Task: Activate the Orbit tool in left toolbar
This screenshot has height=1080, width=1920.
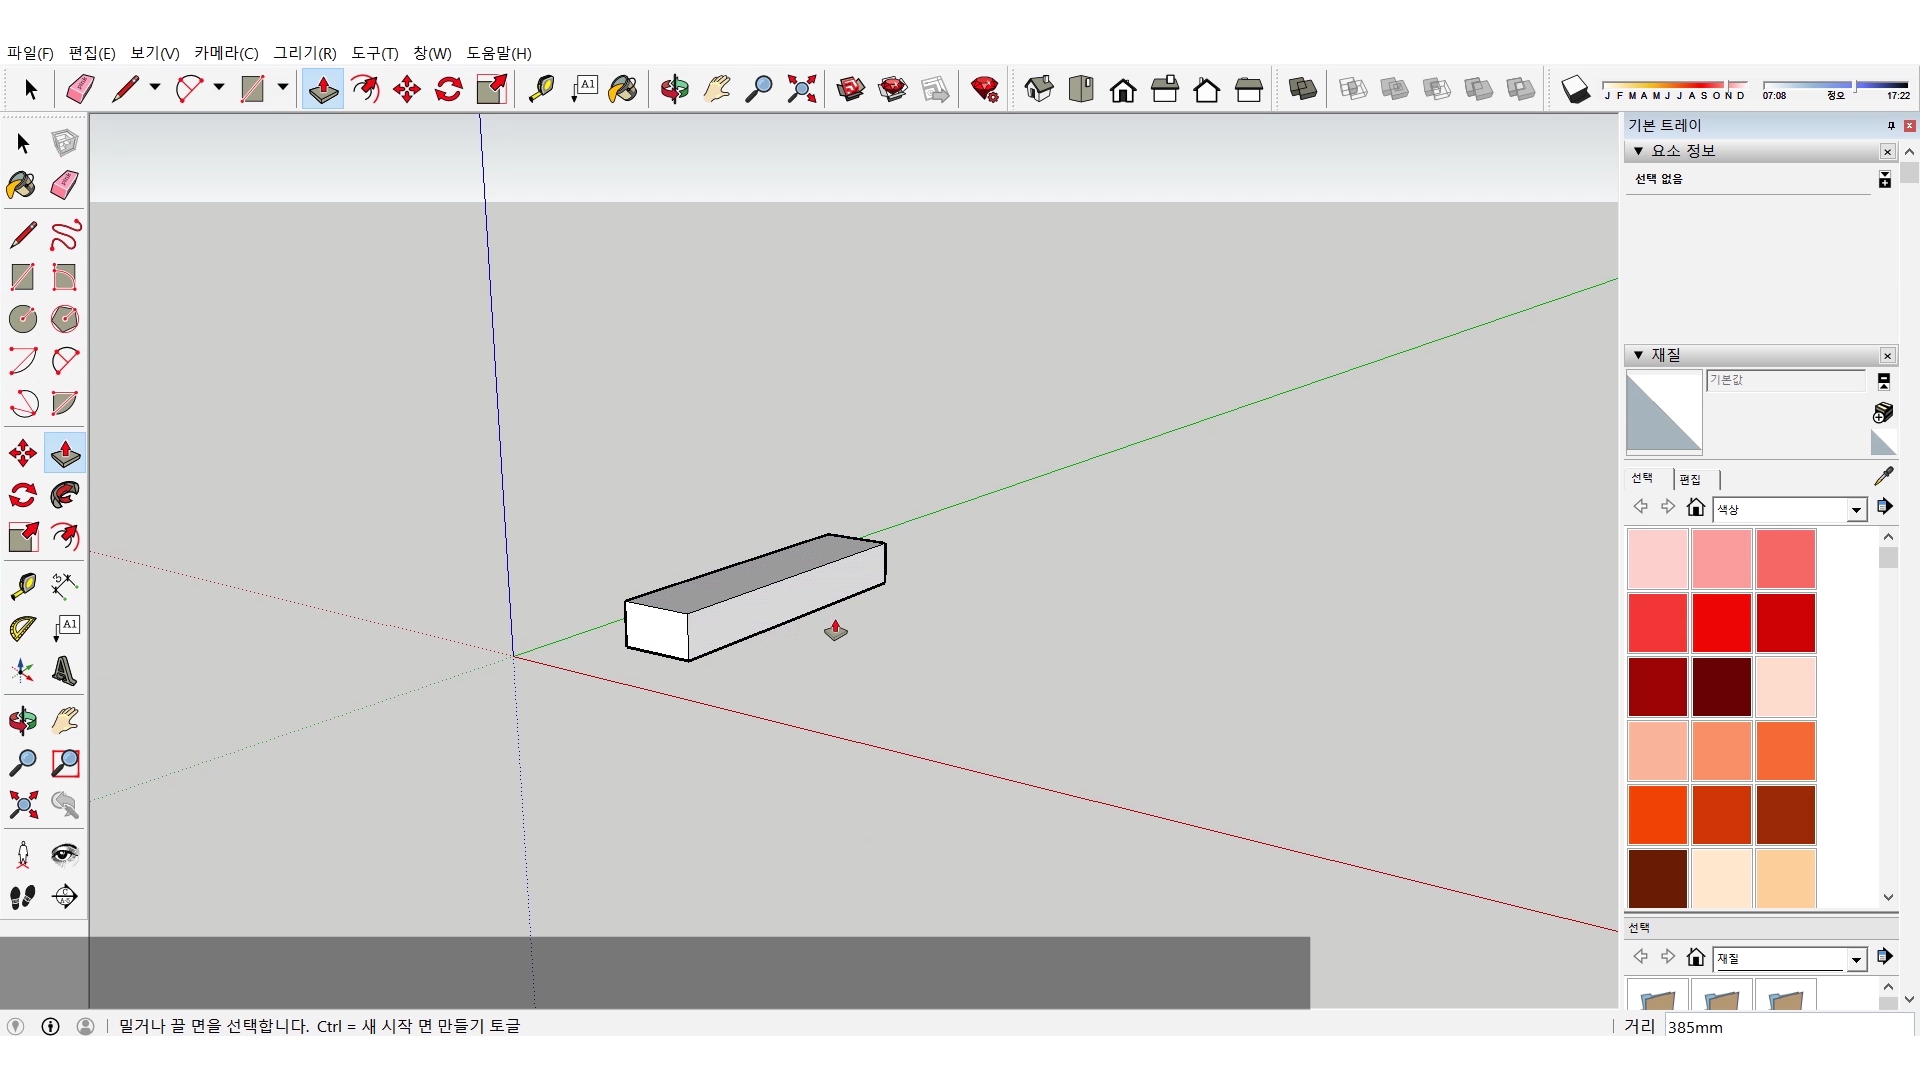Action: (x=23, y=721)
